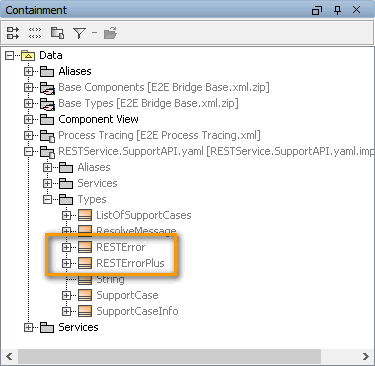Expand the RESTErrorPlus class node
Screen dimensions: 375x366
pyautogui.click(x=66, y=263)
